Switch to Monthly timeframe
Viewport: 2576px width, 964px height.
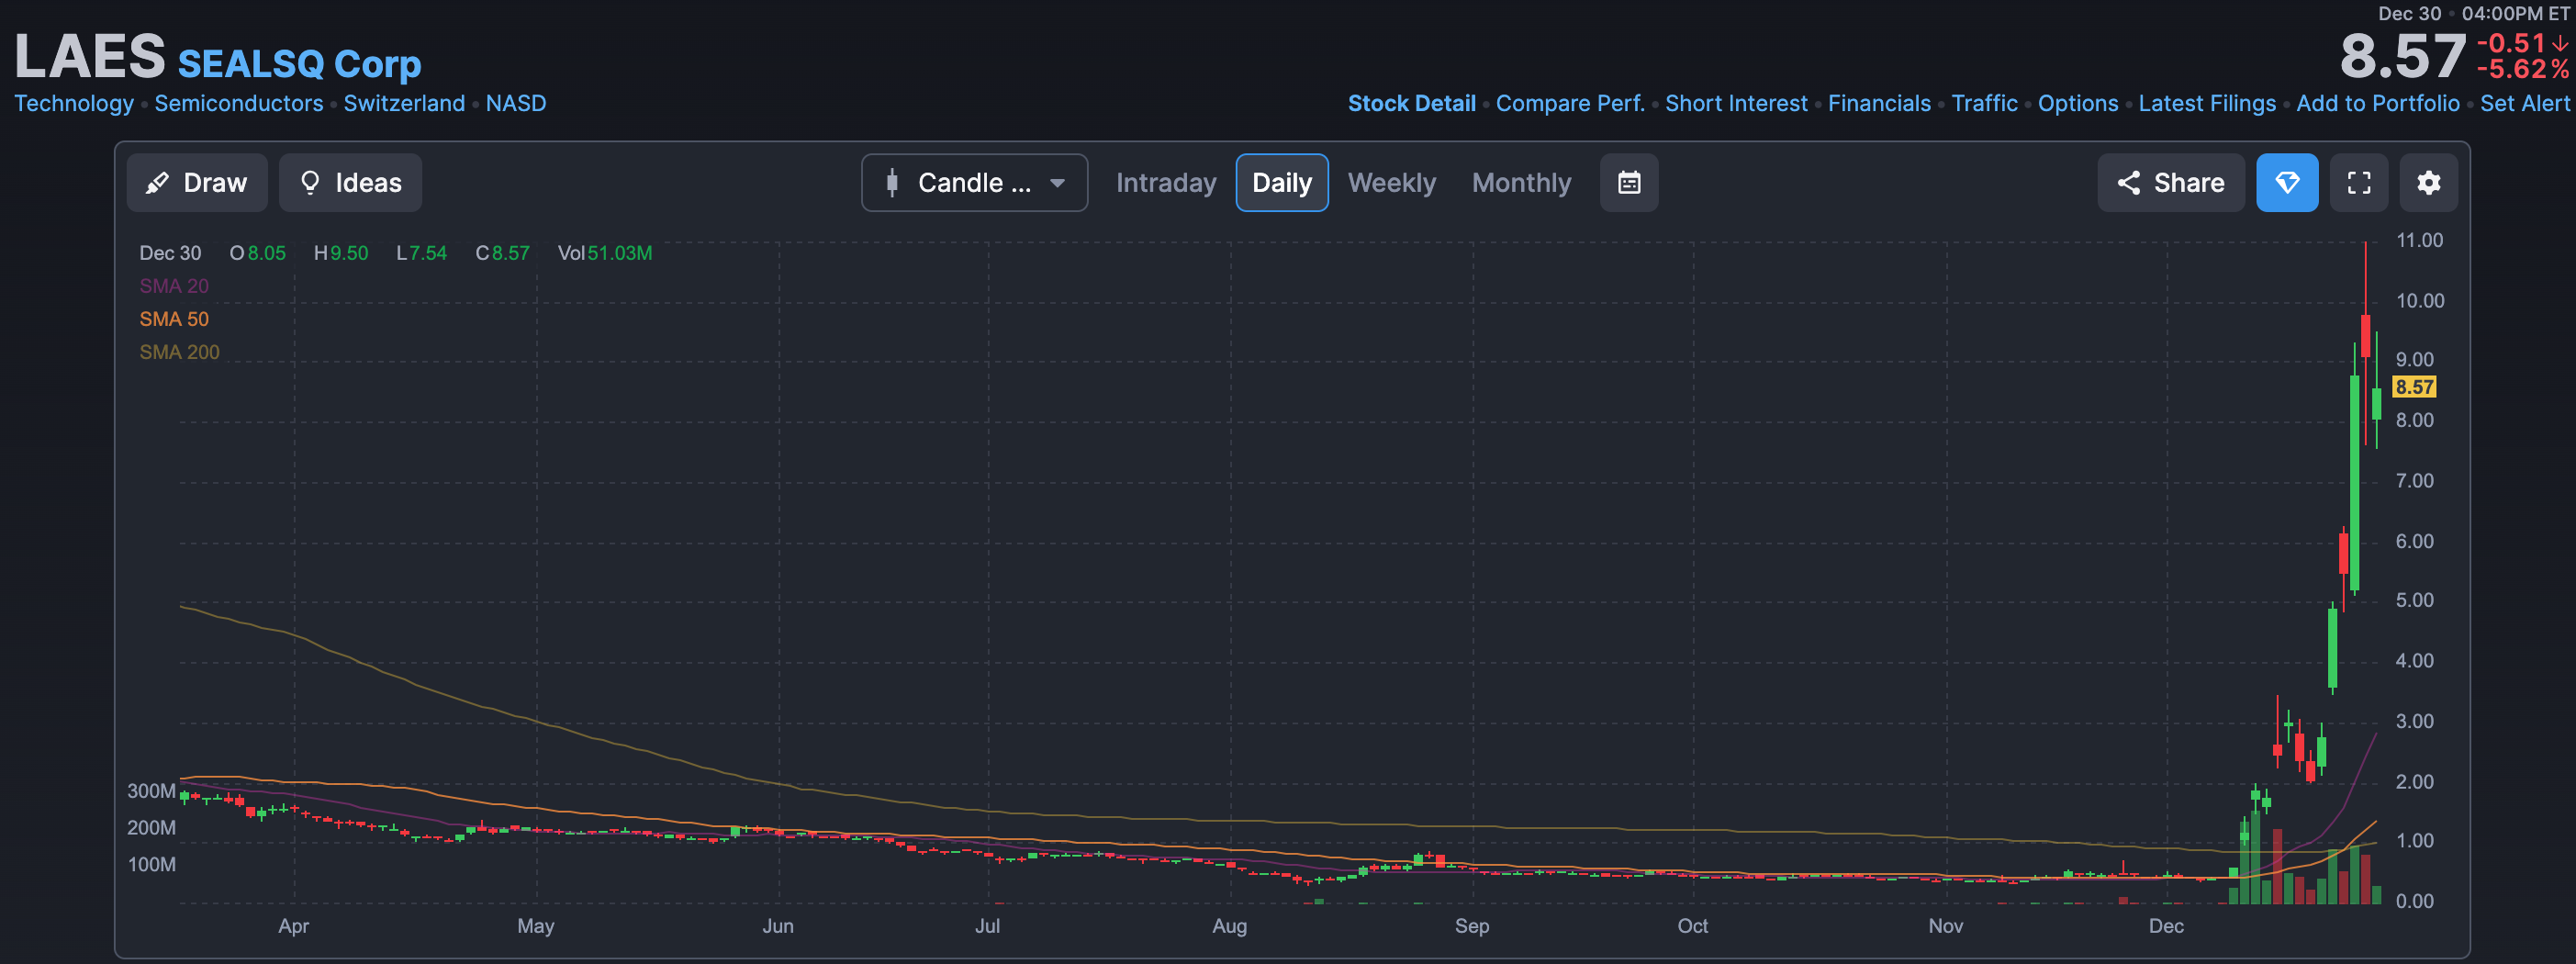coord(1521,183)
